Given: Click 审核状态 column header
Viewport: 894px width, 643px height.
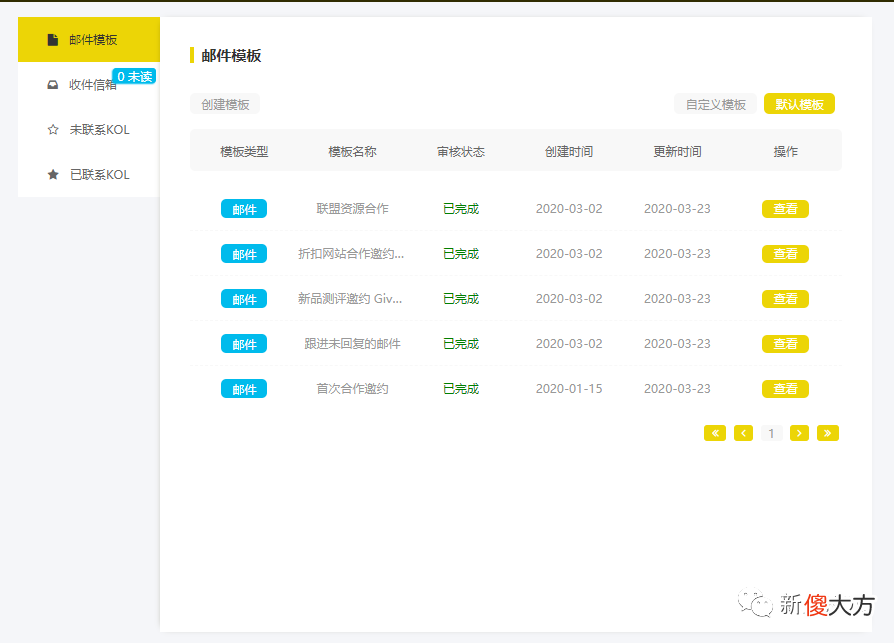Looking at the screenshot, I should tap(461, 152).
